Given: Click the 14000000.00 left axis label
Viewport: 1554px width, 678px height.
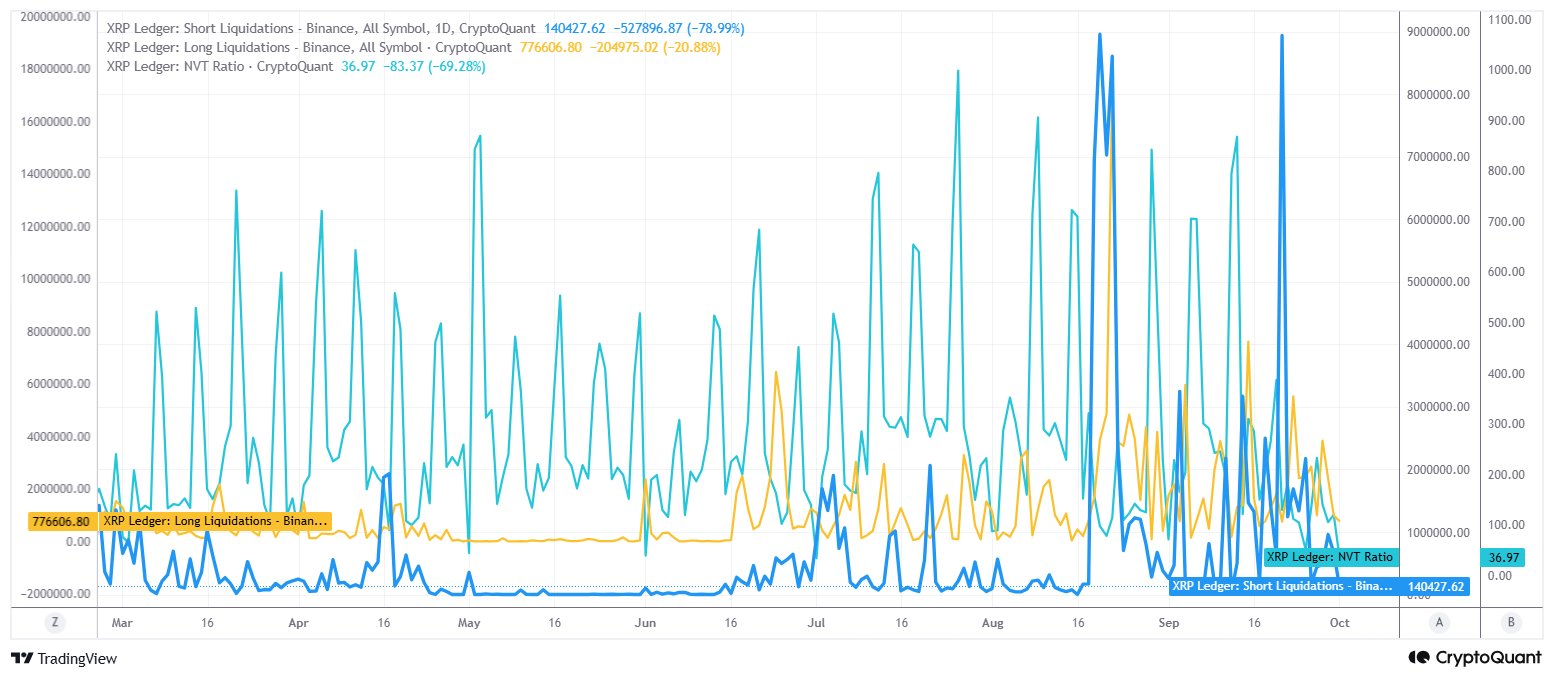Looking at the screenshot, I should [x=55, y=174].
